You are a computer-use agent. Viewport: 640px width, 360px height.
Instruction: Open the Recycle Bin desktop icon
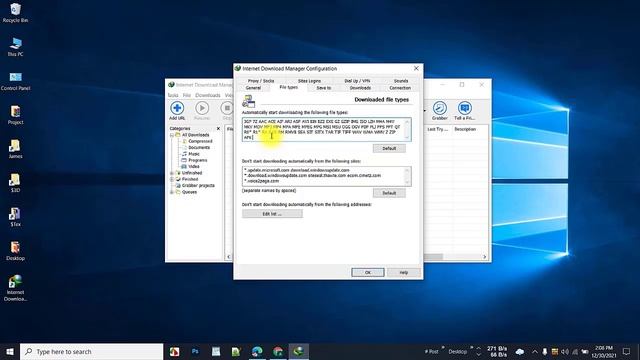15,13
